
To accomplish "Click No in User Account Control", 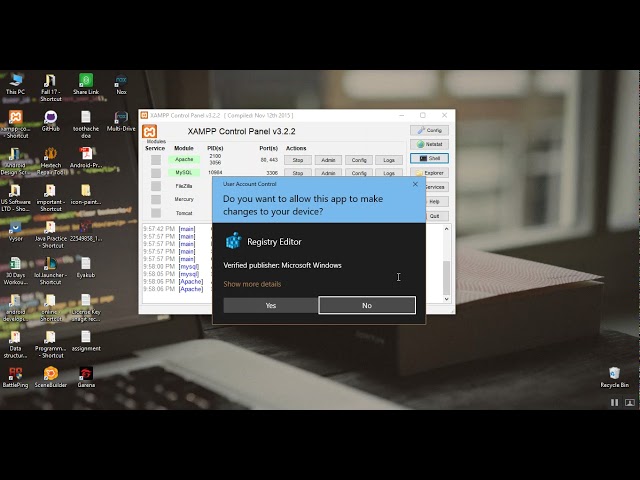I will 367,305.
